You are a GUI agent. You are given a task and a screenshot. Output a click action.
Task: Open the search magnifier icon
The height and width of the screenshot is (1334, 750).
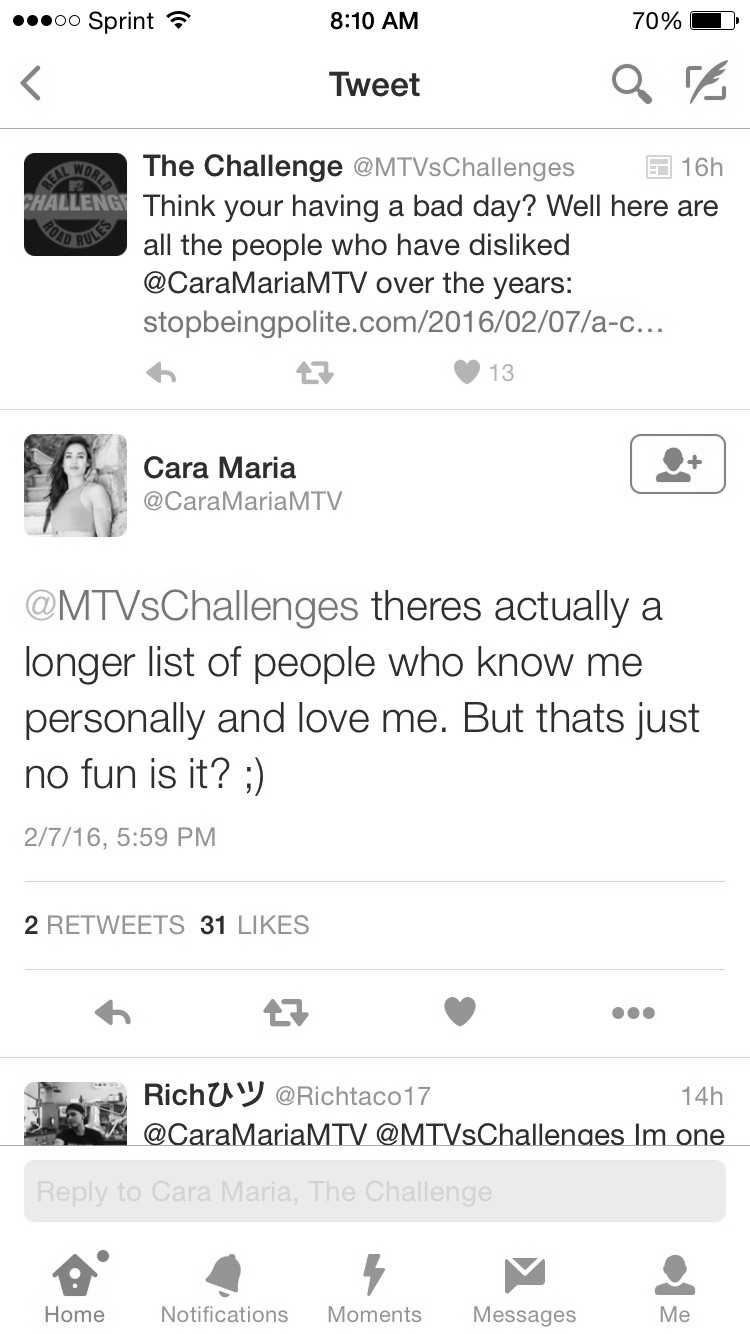(631, 85)
